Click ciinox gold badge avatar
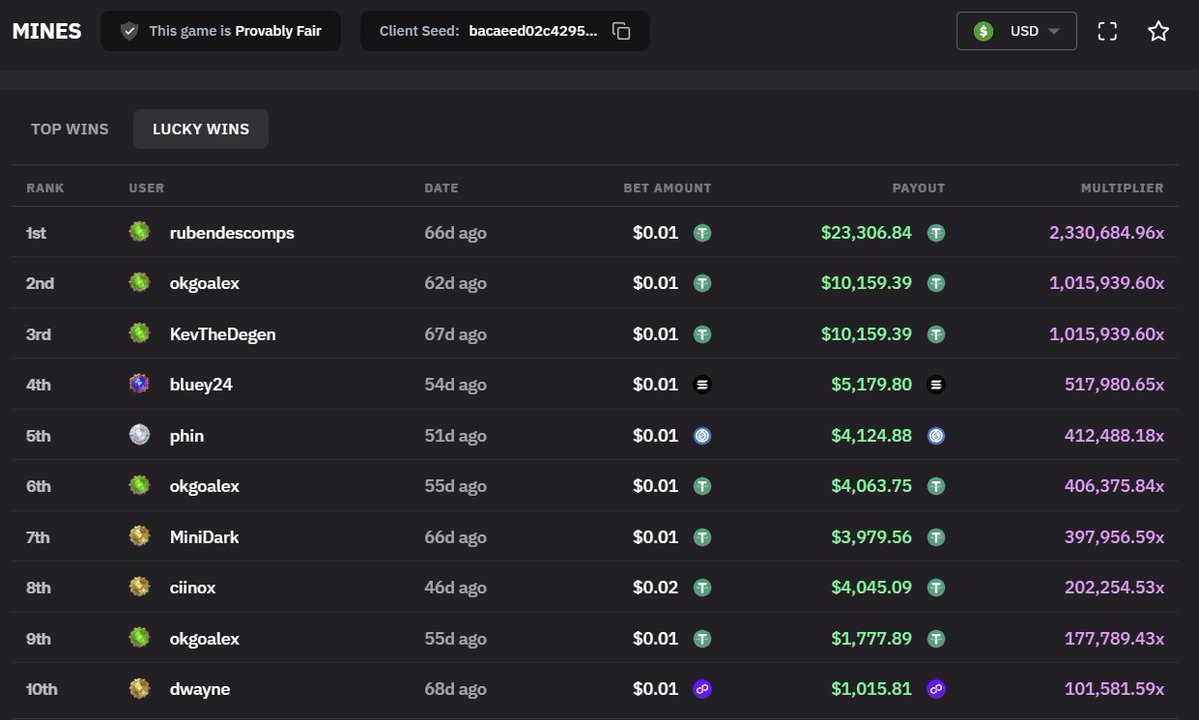Viewport: 1199px width, 720px height. coord(139,587)
